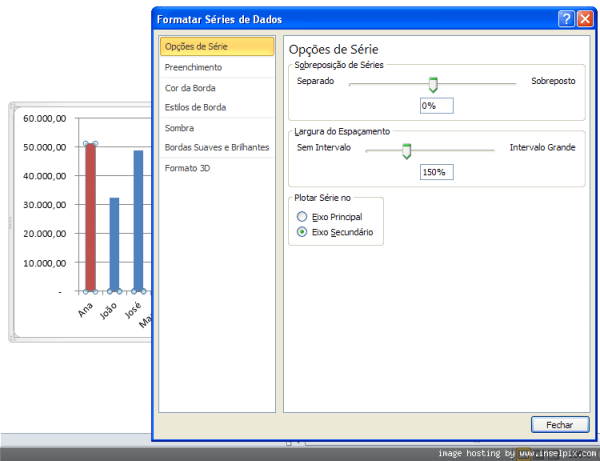The width and height of the screenshot is (600, 461).
Task: Select Bordas Suaves e Brilhantes category
Action: [x=217, y=147]
